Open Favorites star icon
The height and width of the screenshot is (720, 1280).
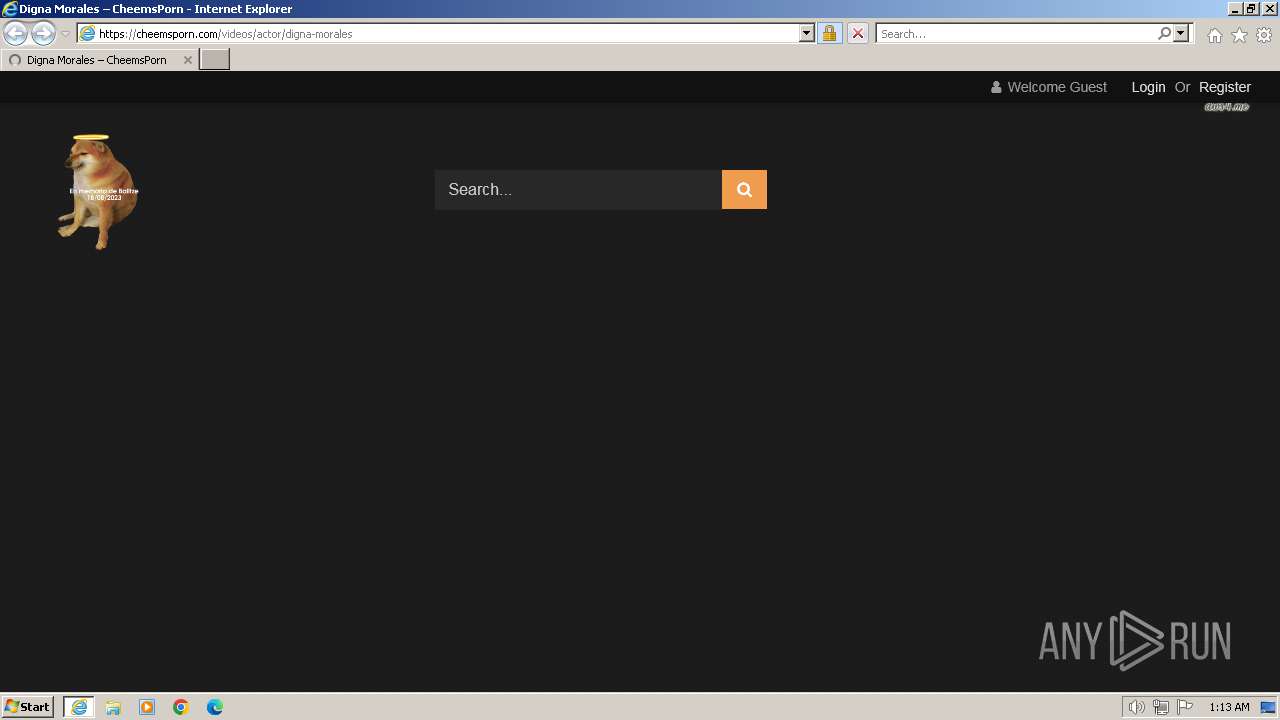[x=1239, y=35]
